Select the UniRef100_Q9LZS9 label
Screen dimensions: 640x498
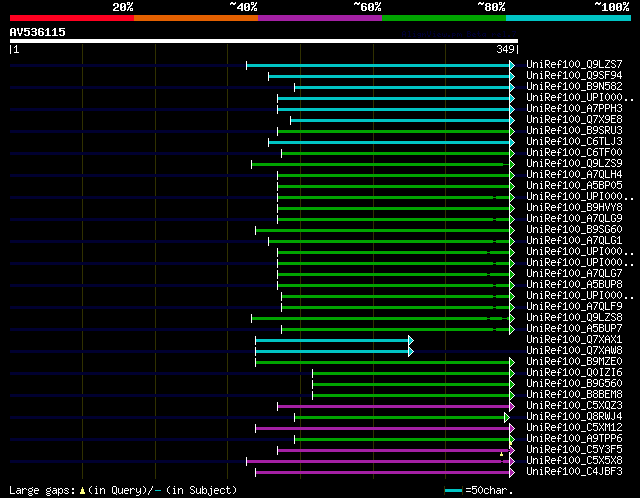574,164
